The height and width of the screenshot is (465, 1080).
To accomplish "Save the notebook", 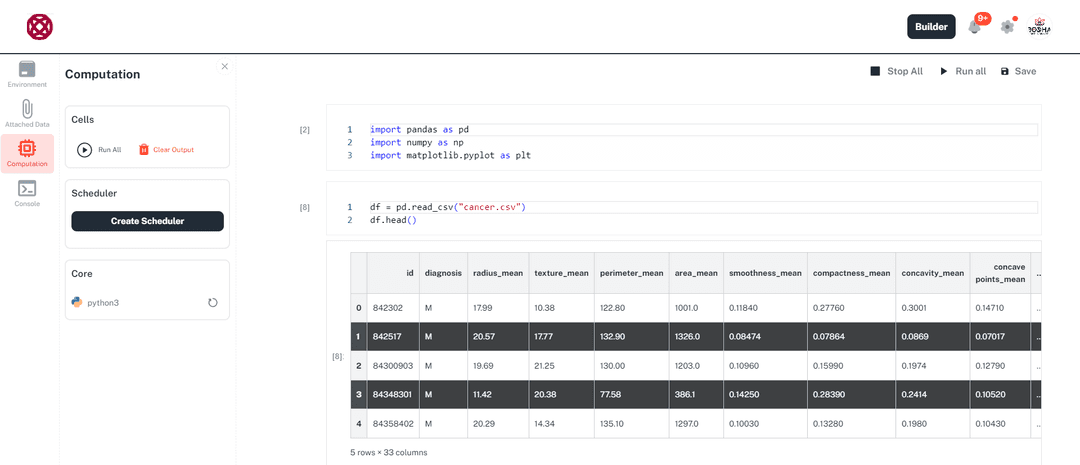I will (1018, 72).
